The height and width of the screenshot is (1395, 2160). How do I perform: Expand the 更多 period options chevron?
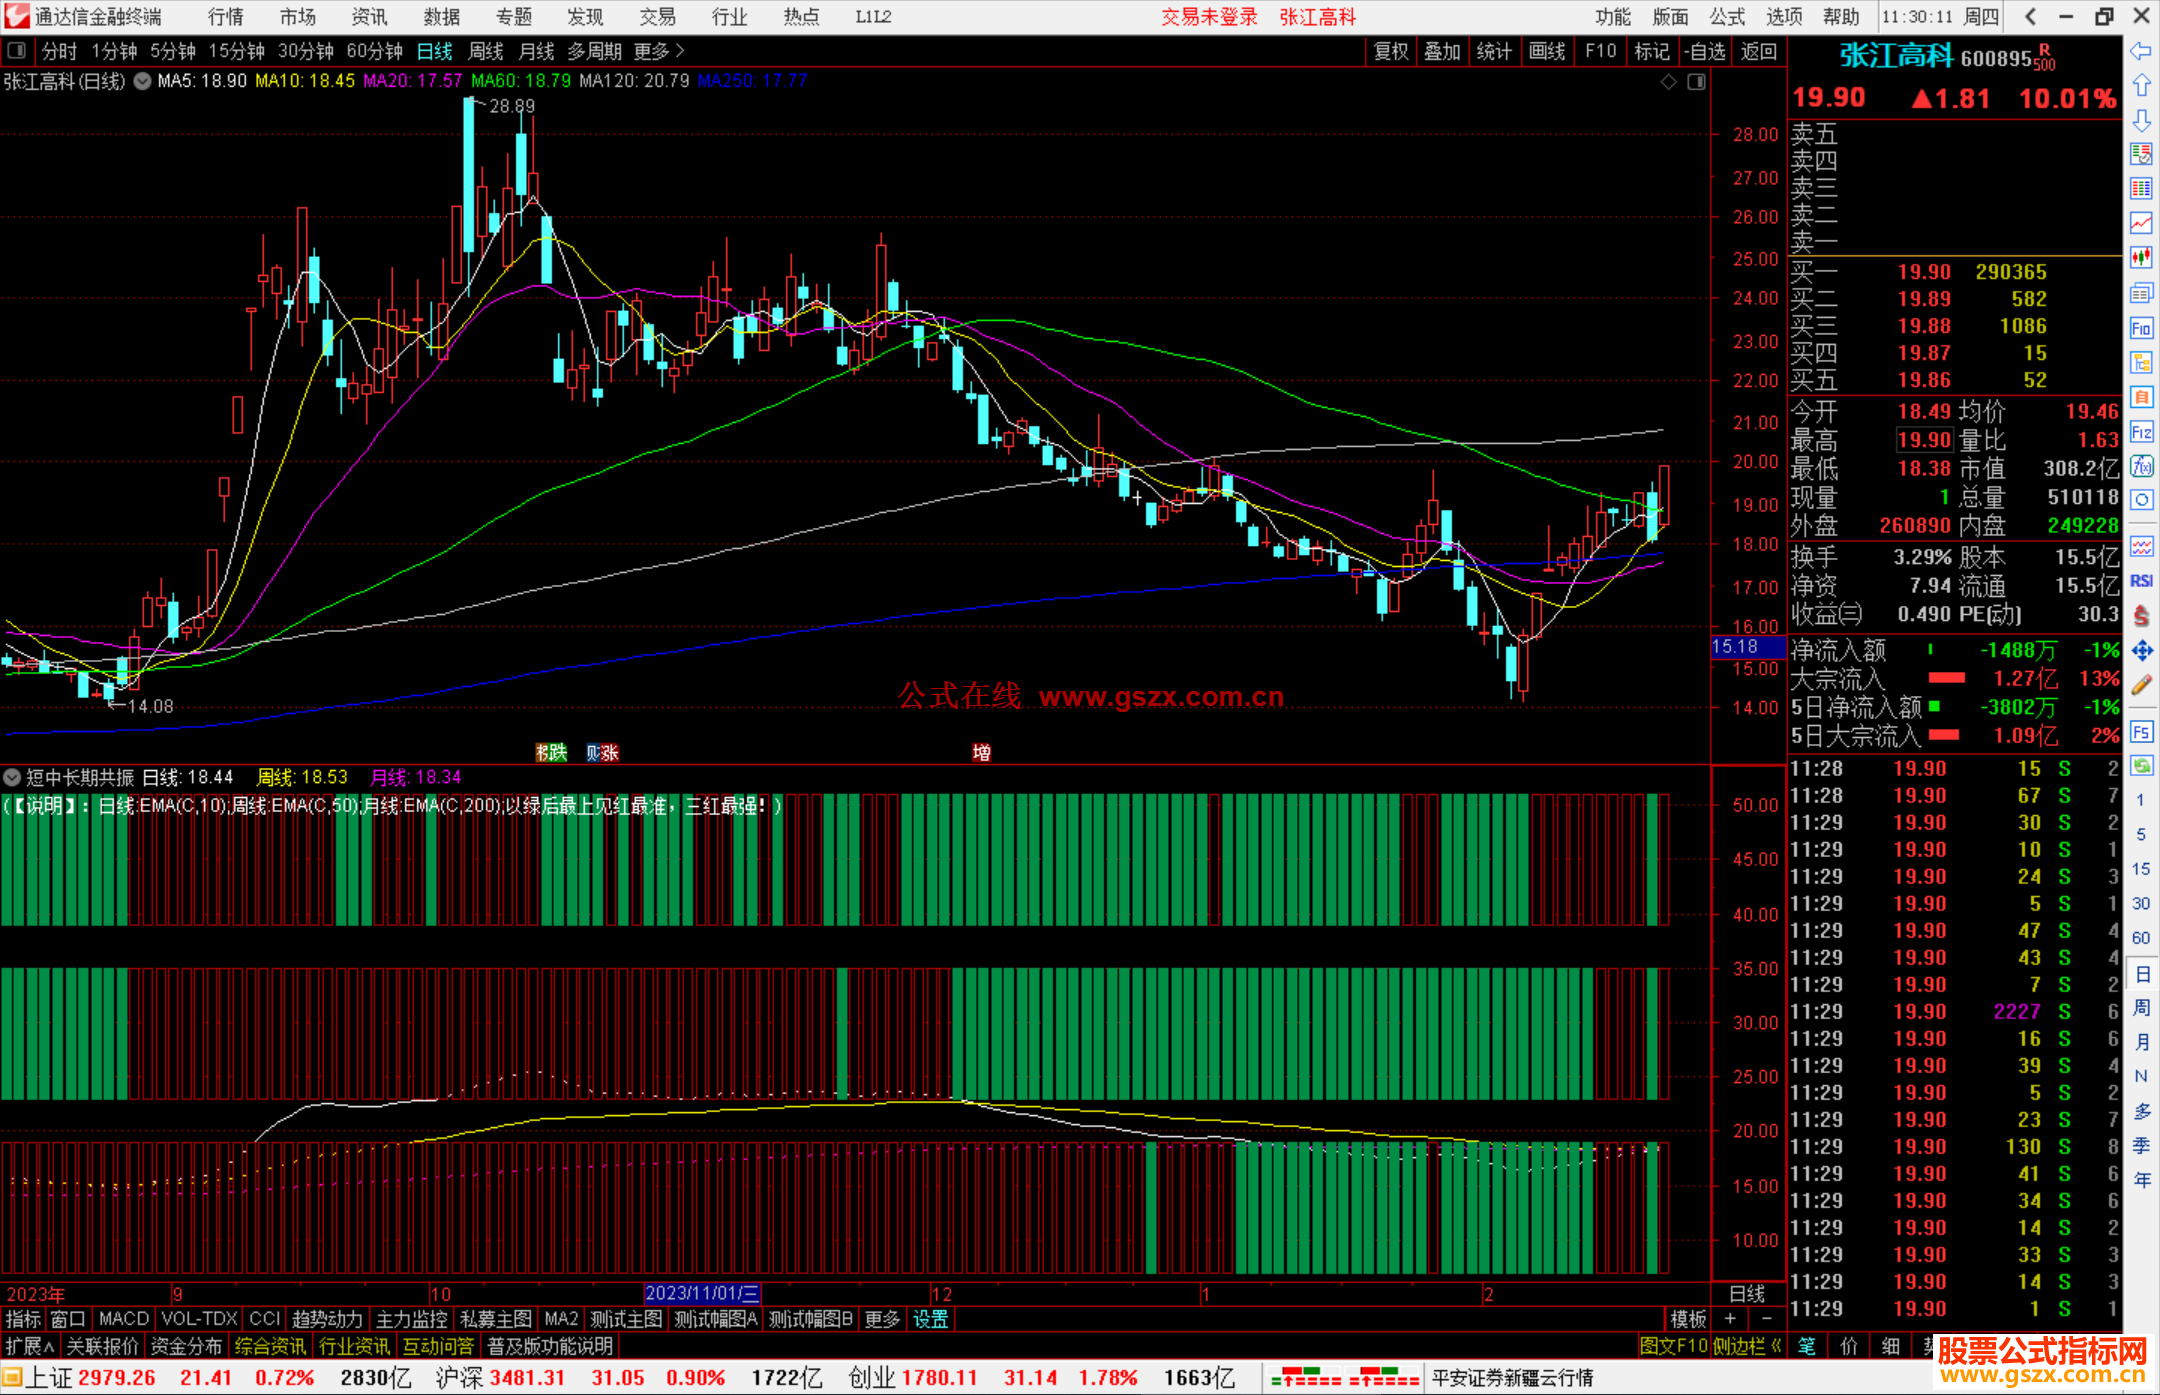tap(680, 50)
